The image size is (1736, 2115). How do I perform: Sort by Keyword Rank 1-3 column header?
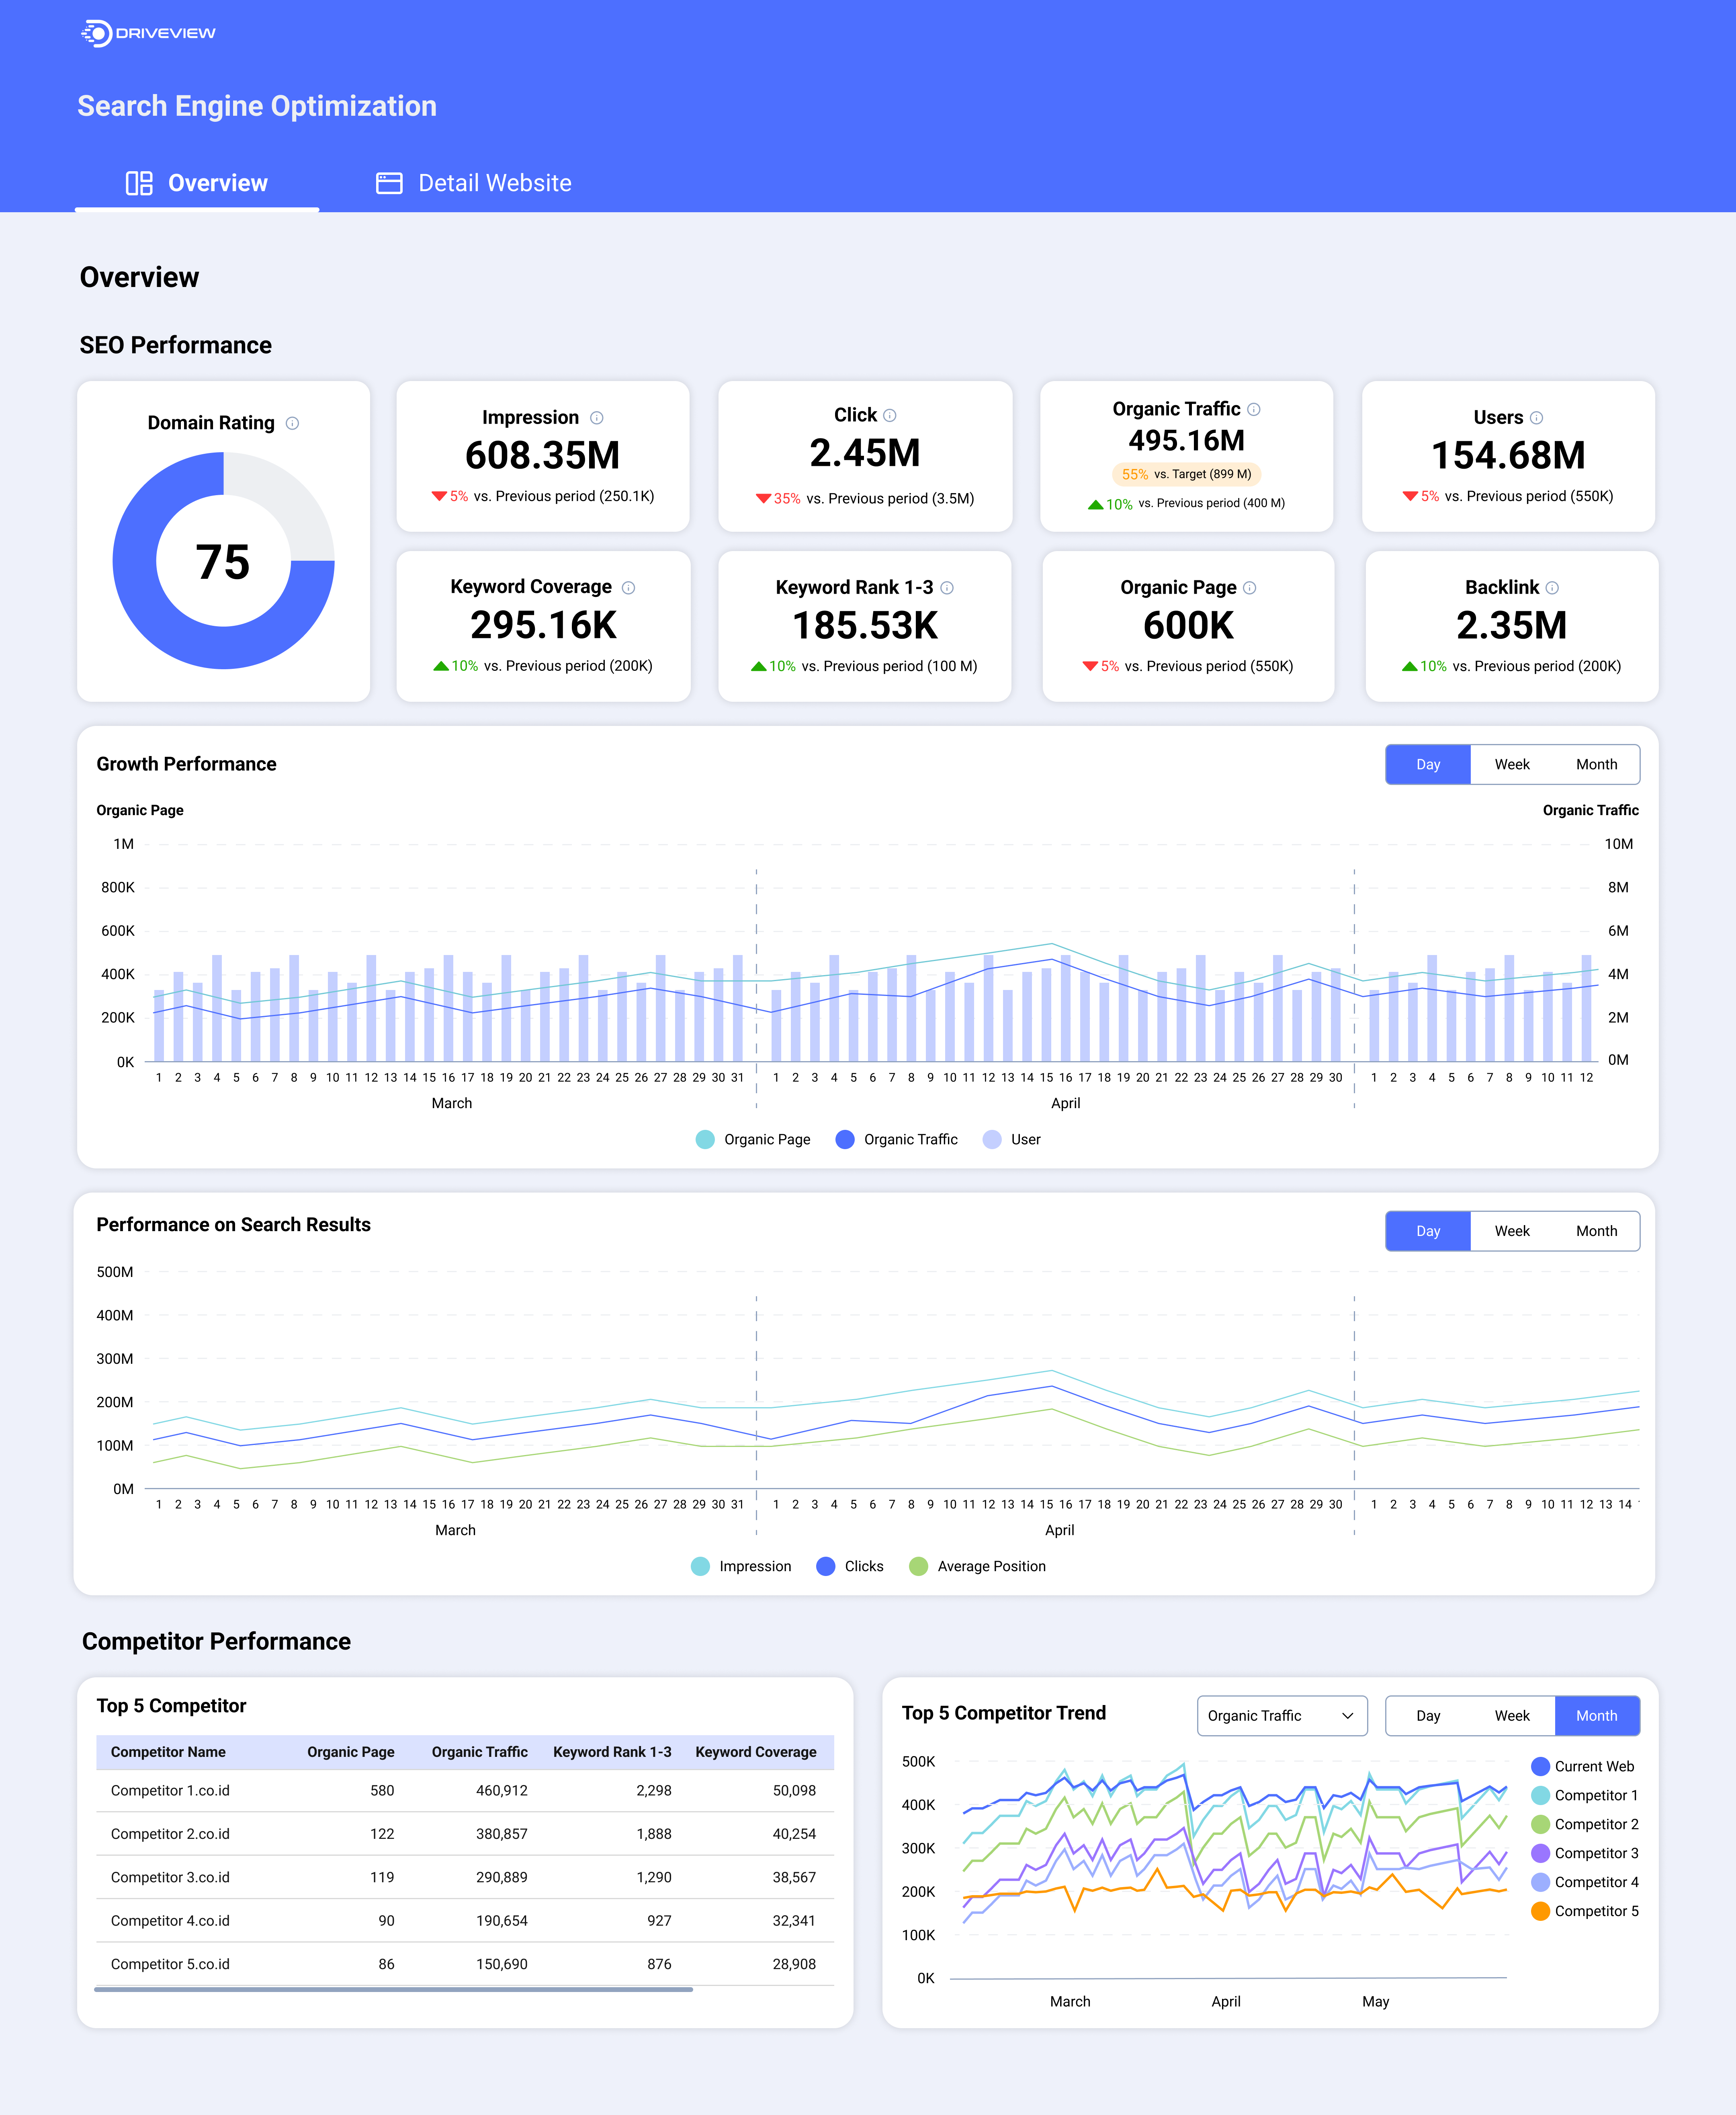click(612, 1752)
